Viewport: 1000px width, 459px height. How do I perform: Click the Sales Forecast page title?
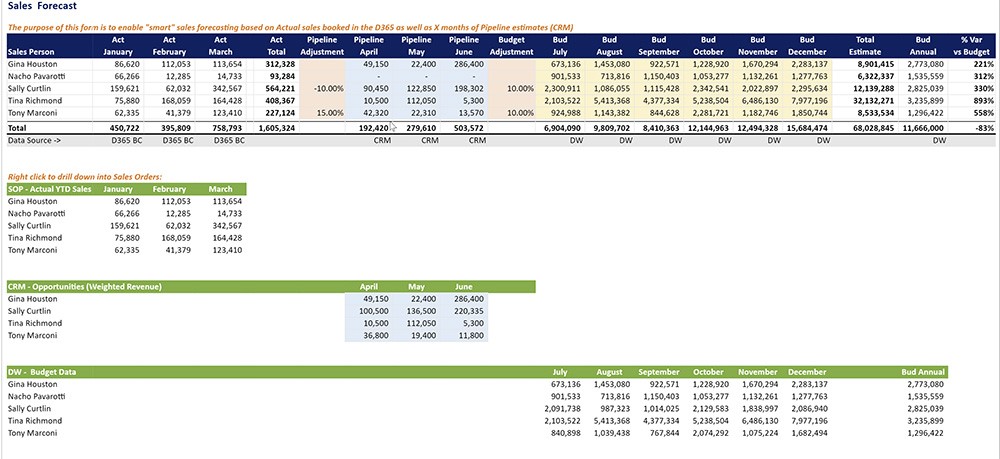[x=39, y=7]
